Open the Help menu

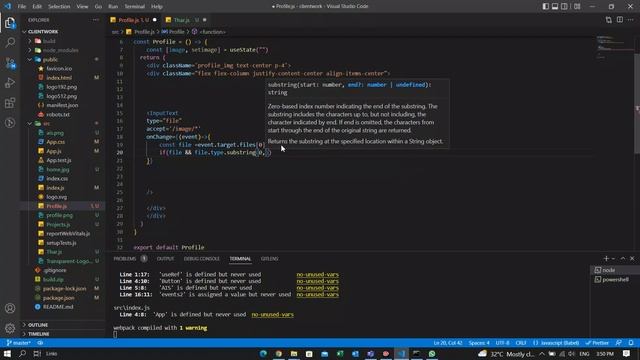click(157, 7)
